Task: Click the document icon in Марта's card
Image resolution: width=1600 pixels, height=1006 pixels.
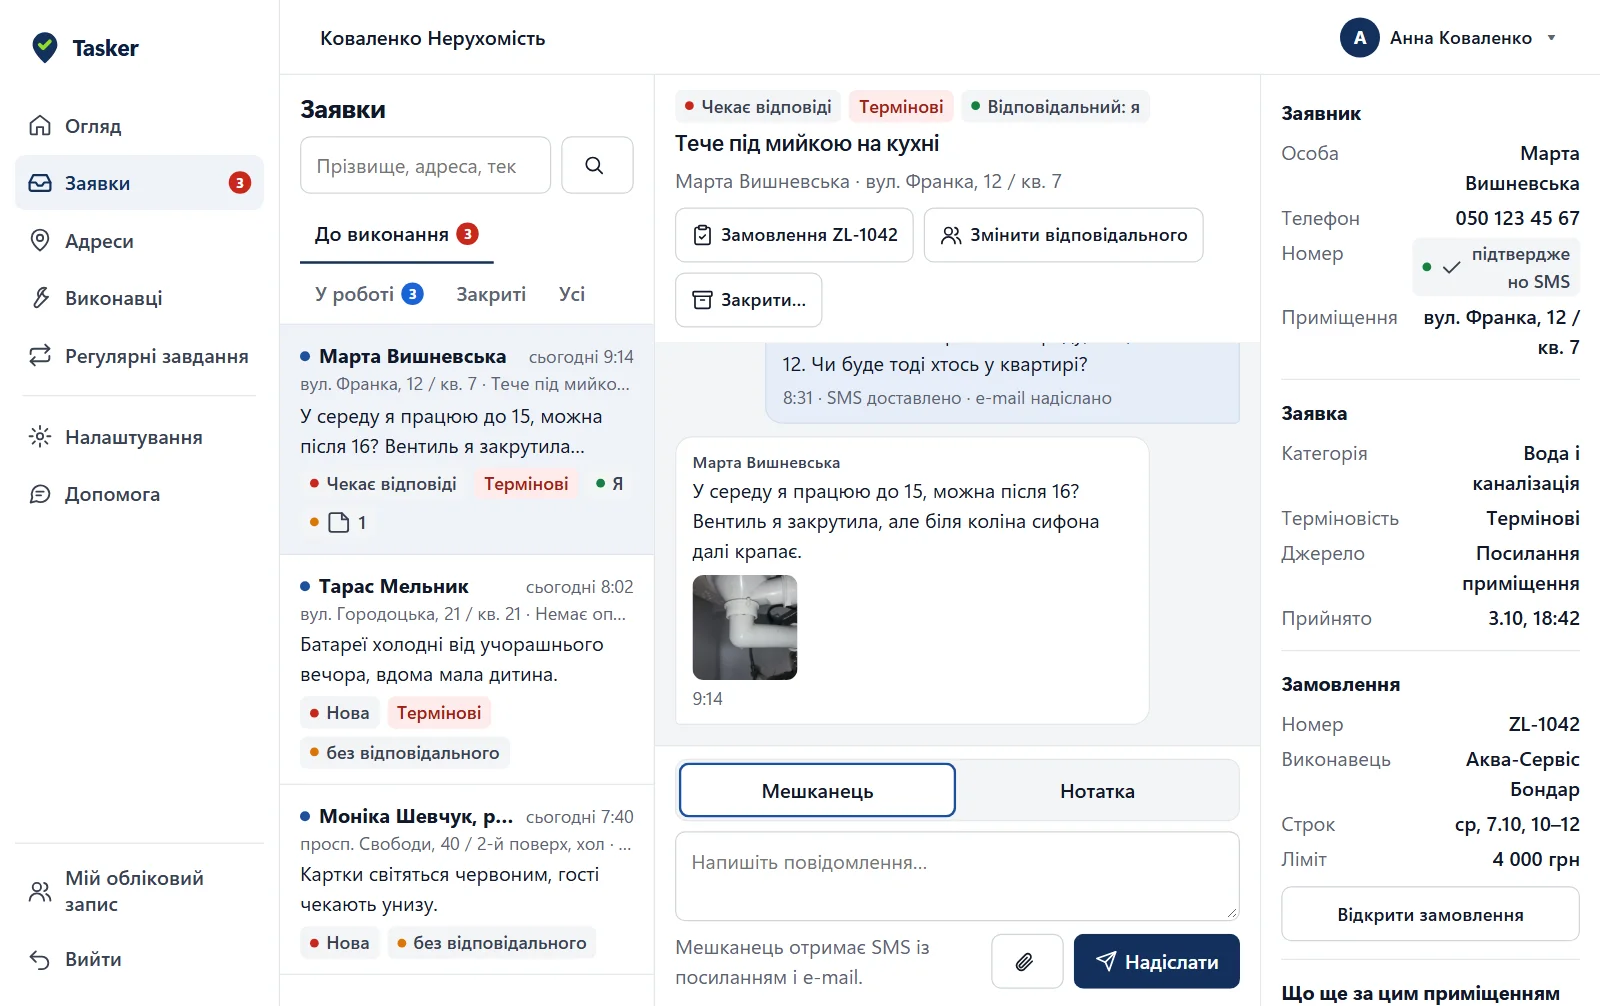Action: click(339, 522)
